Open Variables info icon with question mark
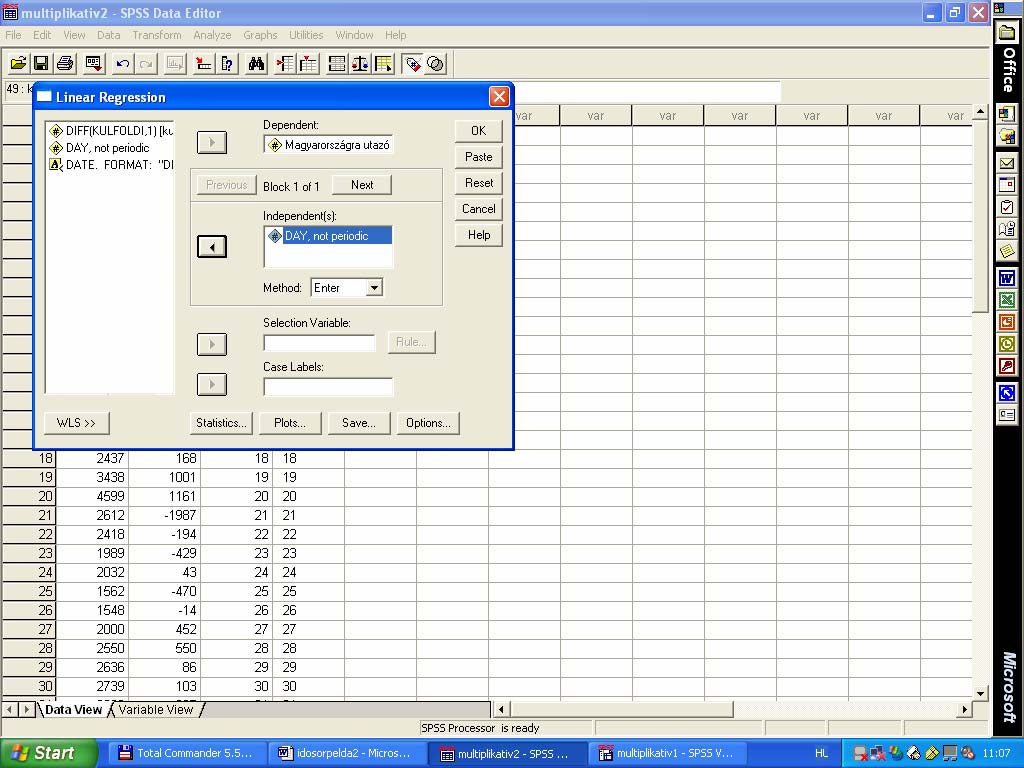 point(227,63)
